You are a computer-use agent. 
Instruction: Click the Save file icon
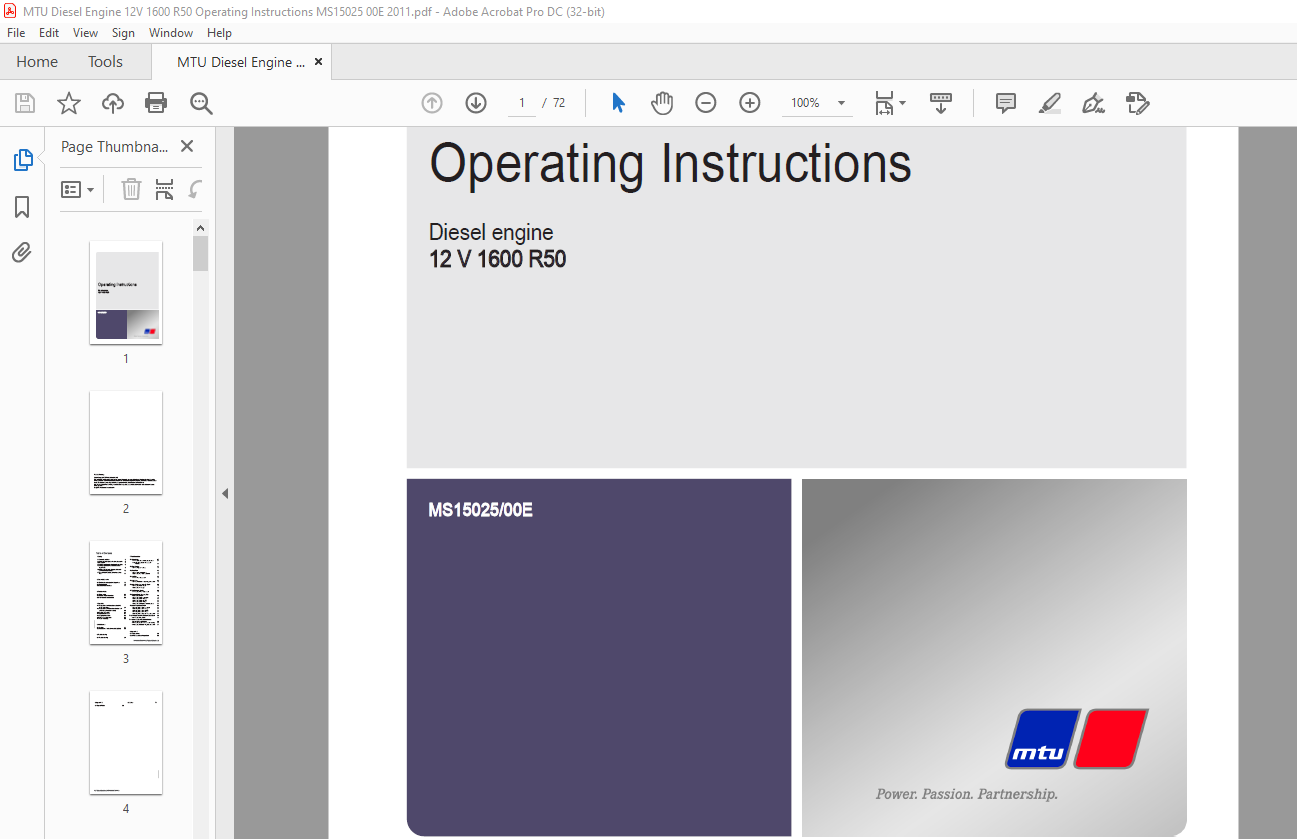(x=25, y=103)
